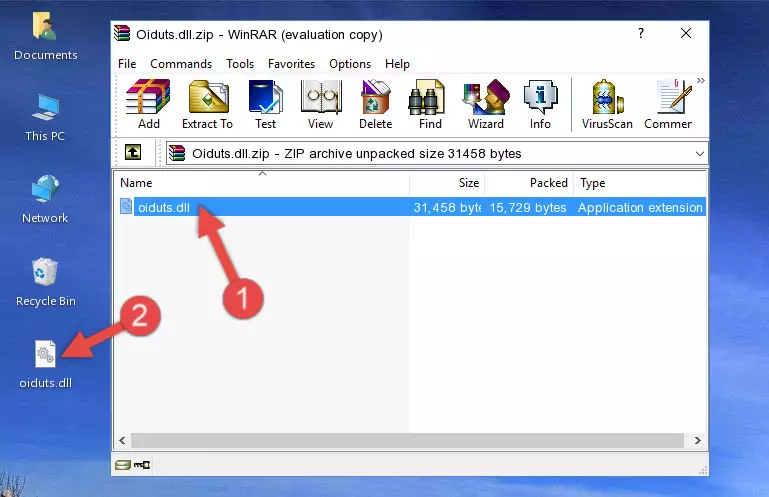
Task: Click the Extract To toolbar icon
Action: 207,105
